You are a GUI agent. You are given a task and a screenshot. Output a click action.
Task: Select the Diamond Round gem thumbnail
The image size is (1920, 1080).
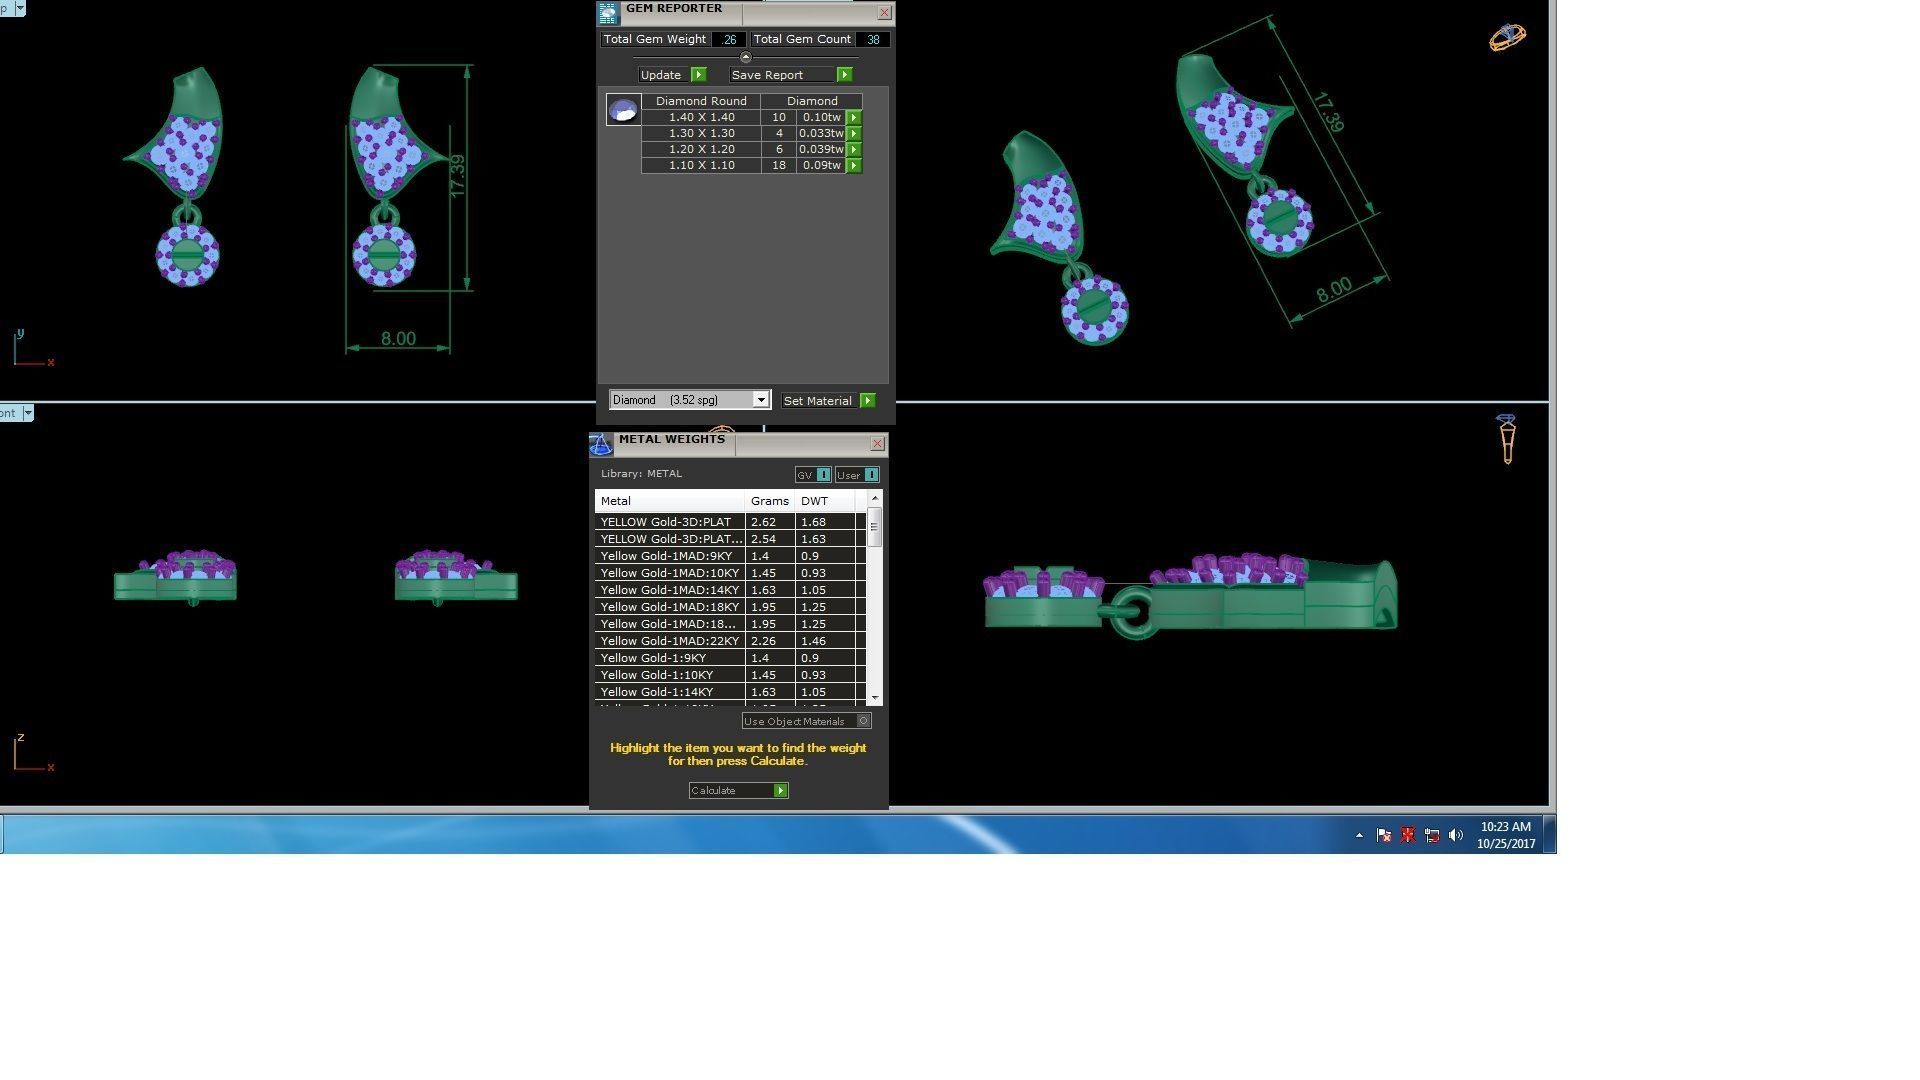click(x=623, y=110)
